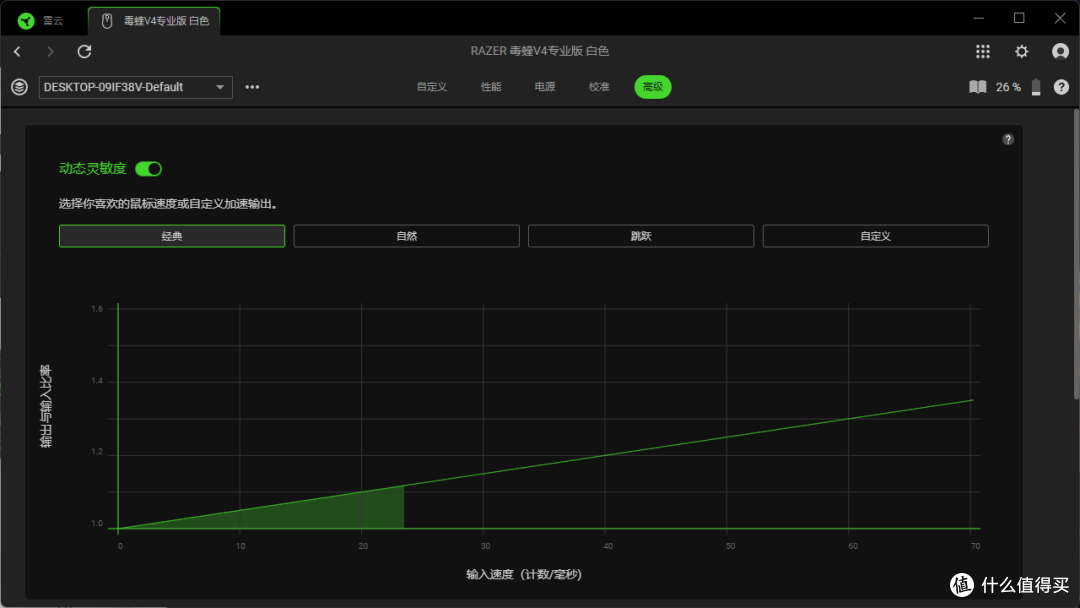Image resolution: width=1080 pixels, height=608 pixels.
Task: Click the profile layers icon
Action: 19,87
